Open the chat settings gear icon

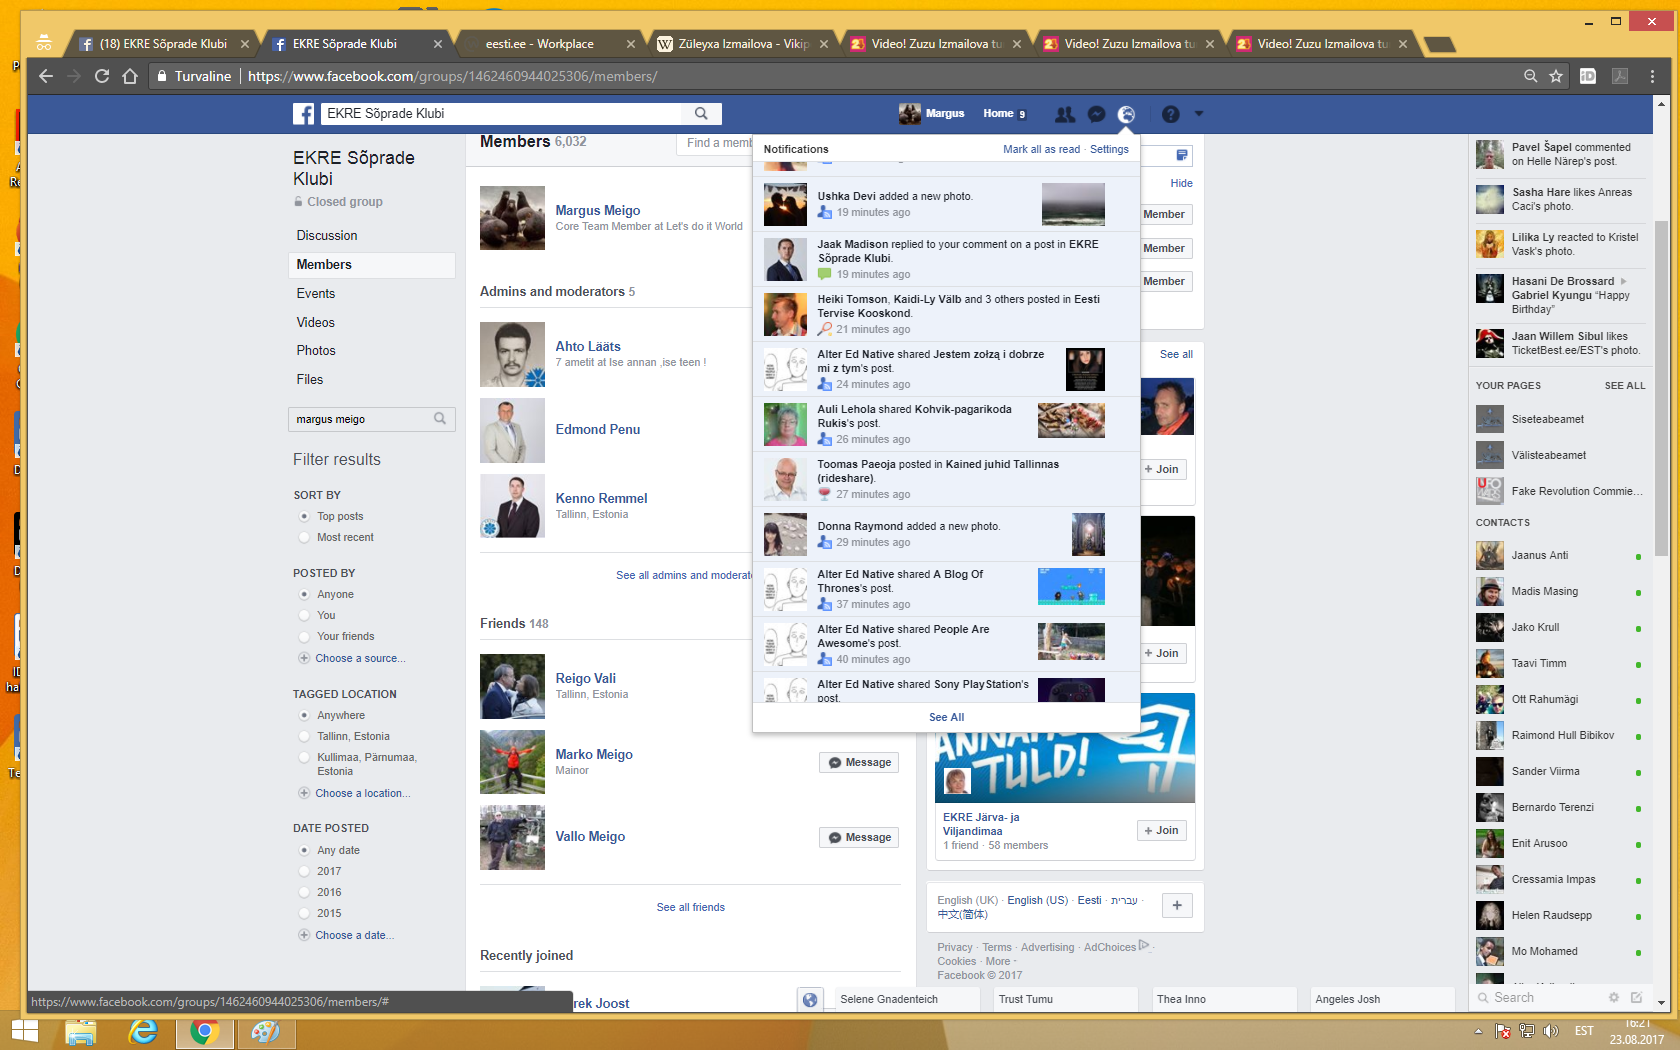[x=1613, y=997]
